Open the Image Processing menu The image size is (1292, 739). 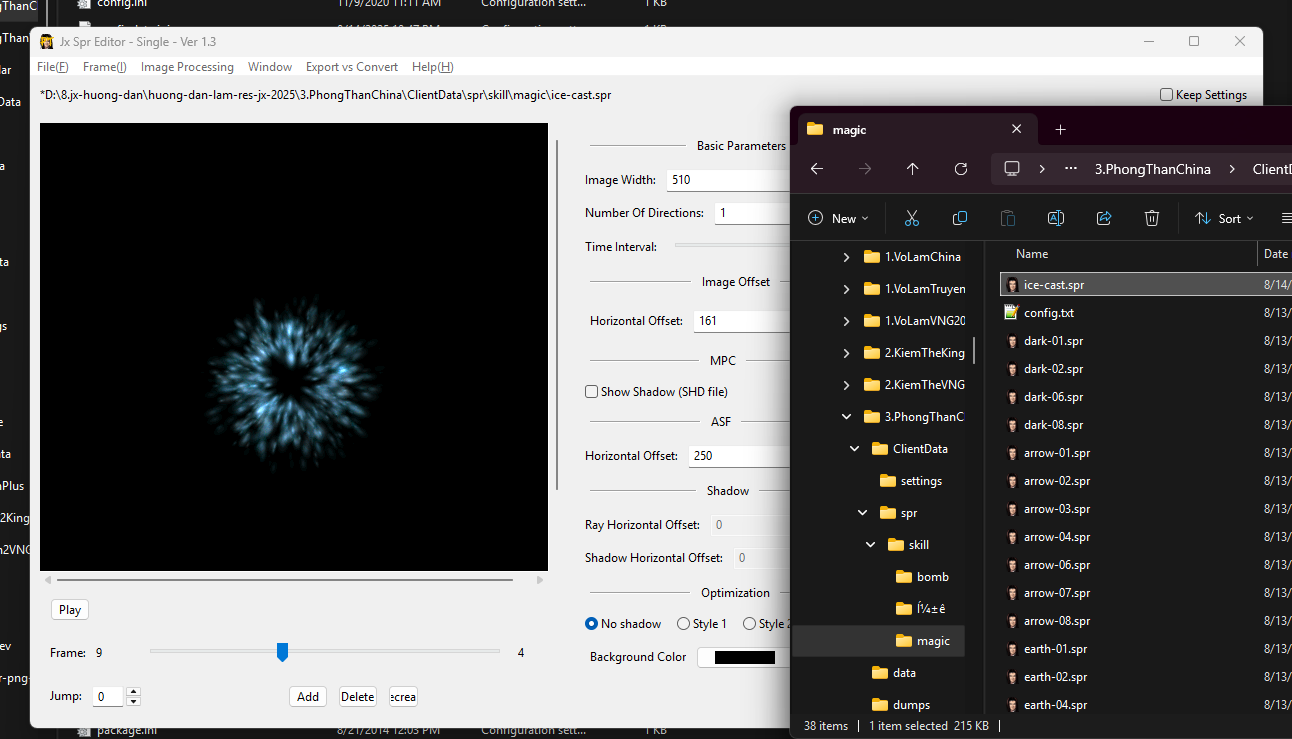(187, 67)
